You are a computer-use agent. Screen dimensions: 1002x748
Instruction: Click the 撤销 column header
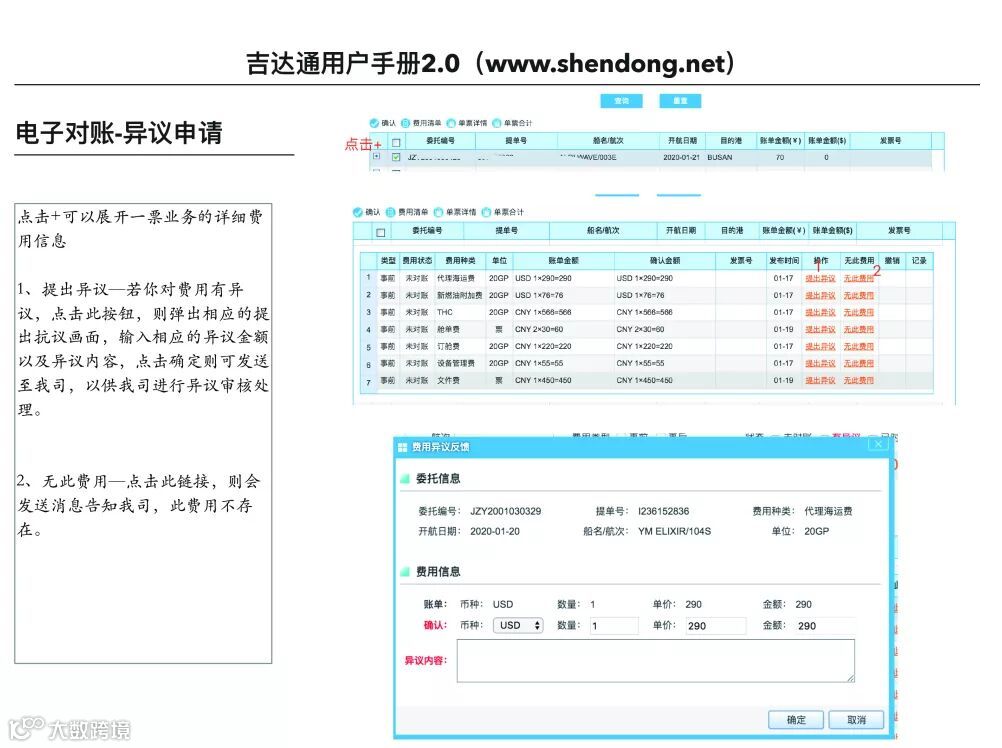pyautogui.click(x=892, y=261)
